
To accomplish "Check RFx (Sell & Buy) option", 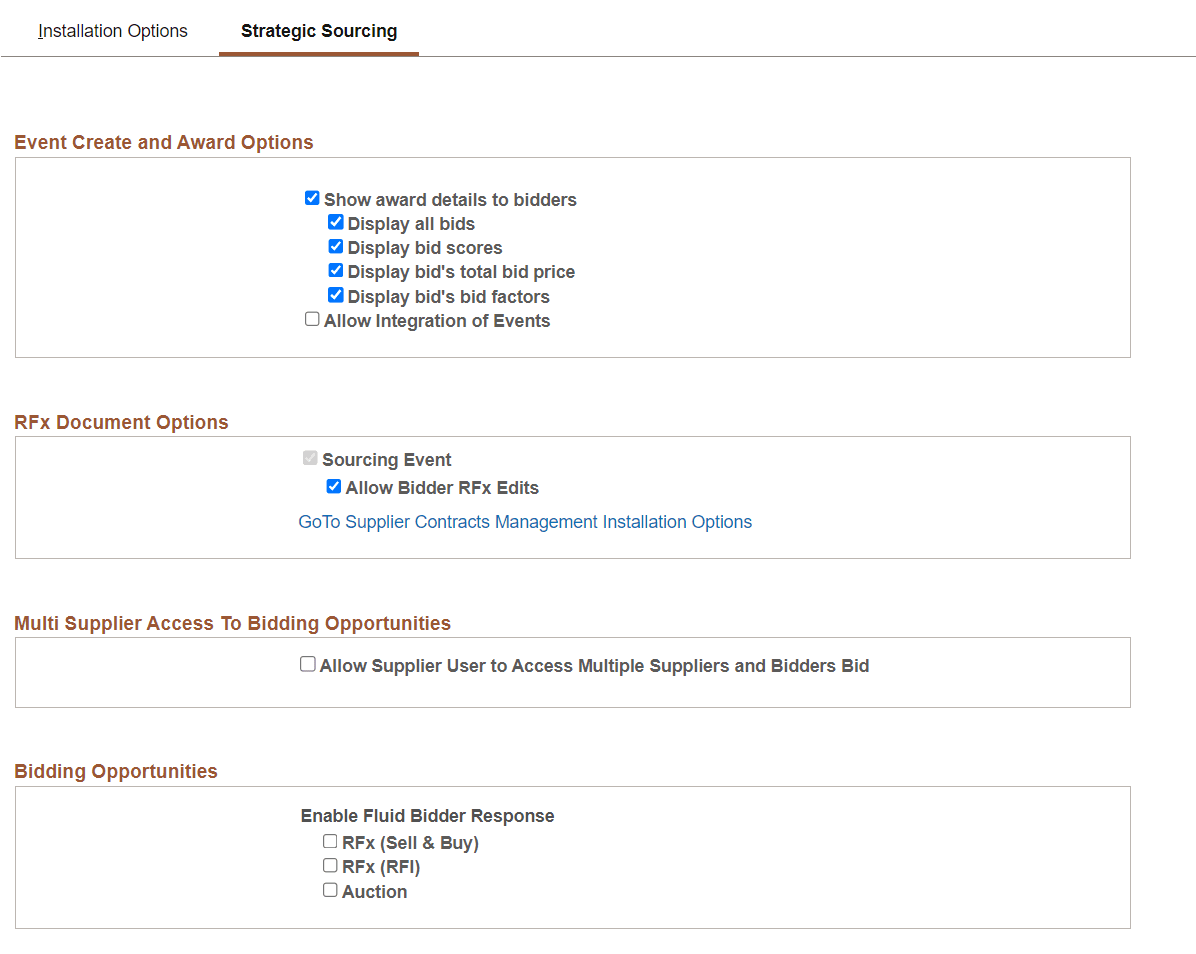I will tap(330, 841).
